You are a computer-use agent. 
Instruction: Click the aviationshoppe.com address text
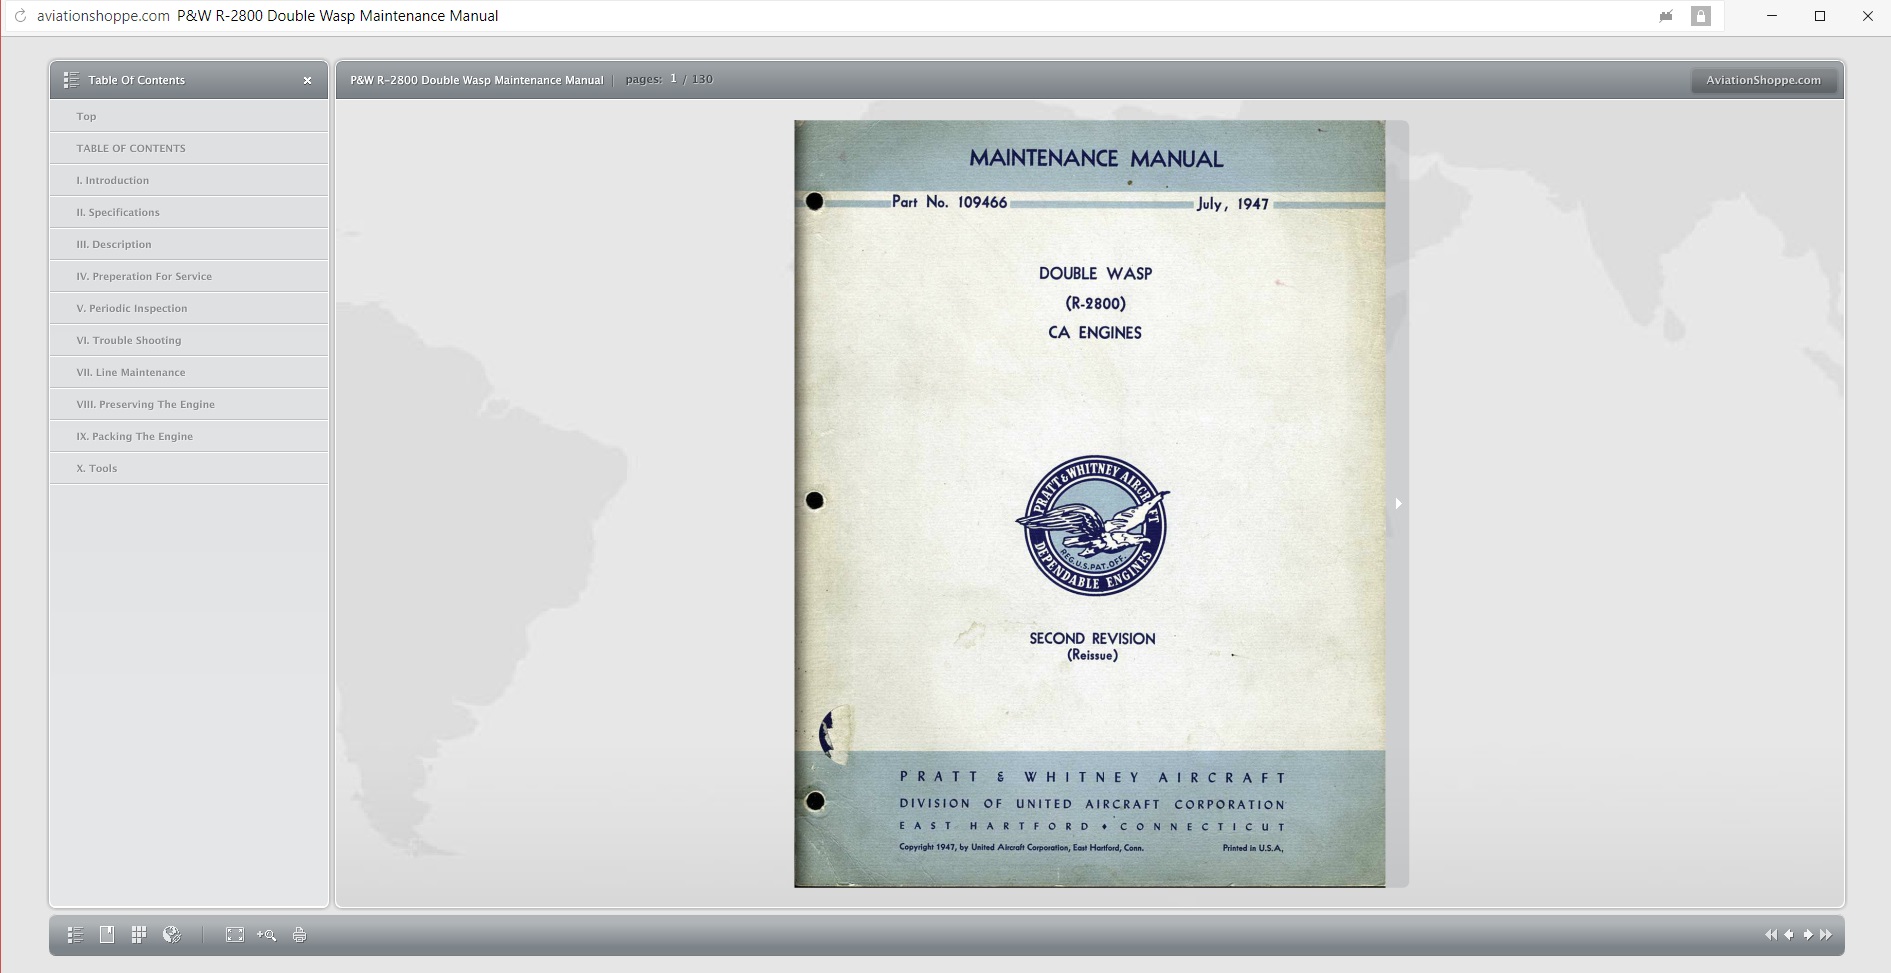(x=103, y=16)
